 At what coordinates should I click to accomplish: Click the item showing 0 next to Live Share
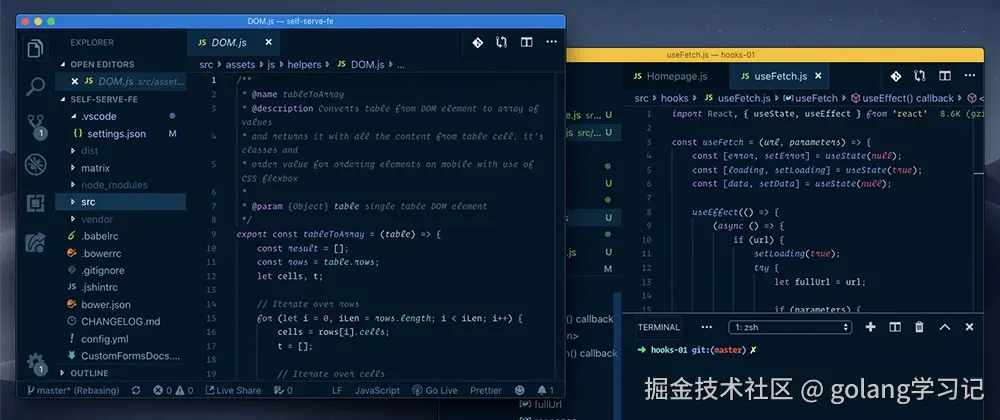(x=283, y=390)
